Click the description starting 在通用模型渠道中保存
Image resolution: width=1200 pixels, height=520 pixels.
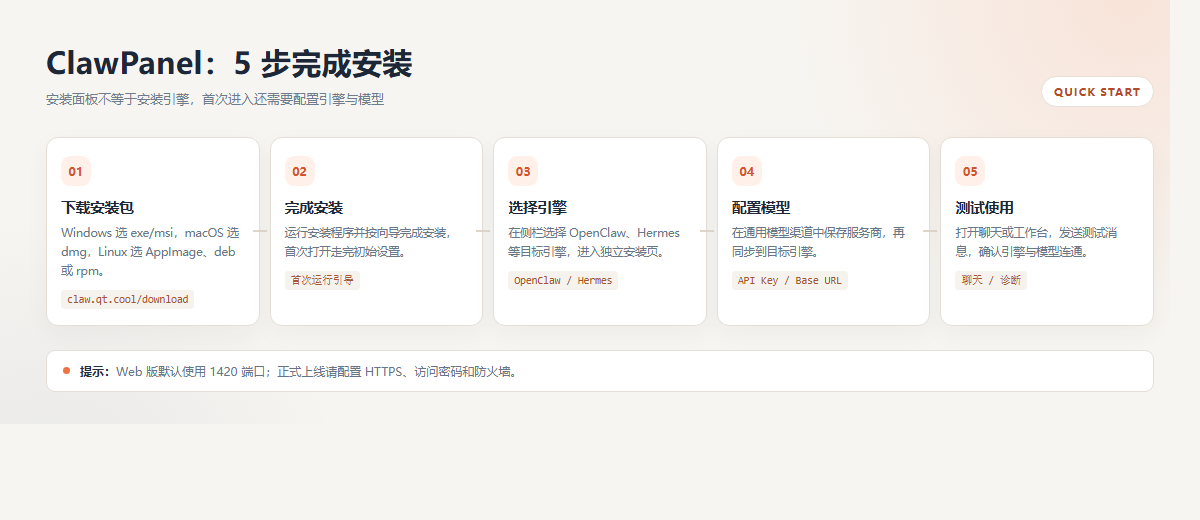[x=819, y=242]
